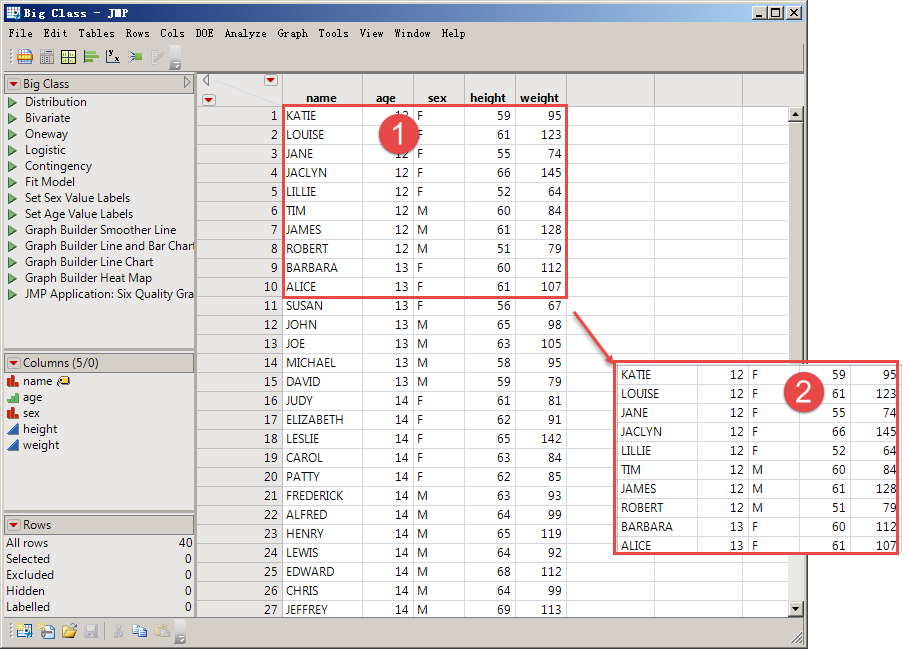910x649 pixels.
Task: Select the weight column header
Action: [x=540, y=98]
